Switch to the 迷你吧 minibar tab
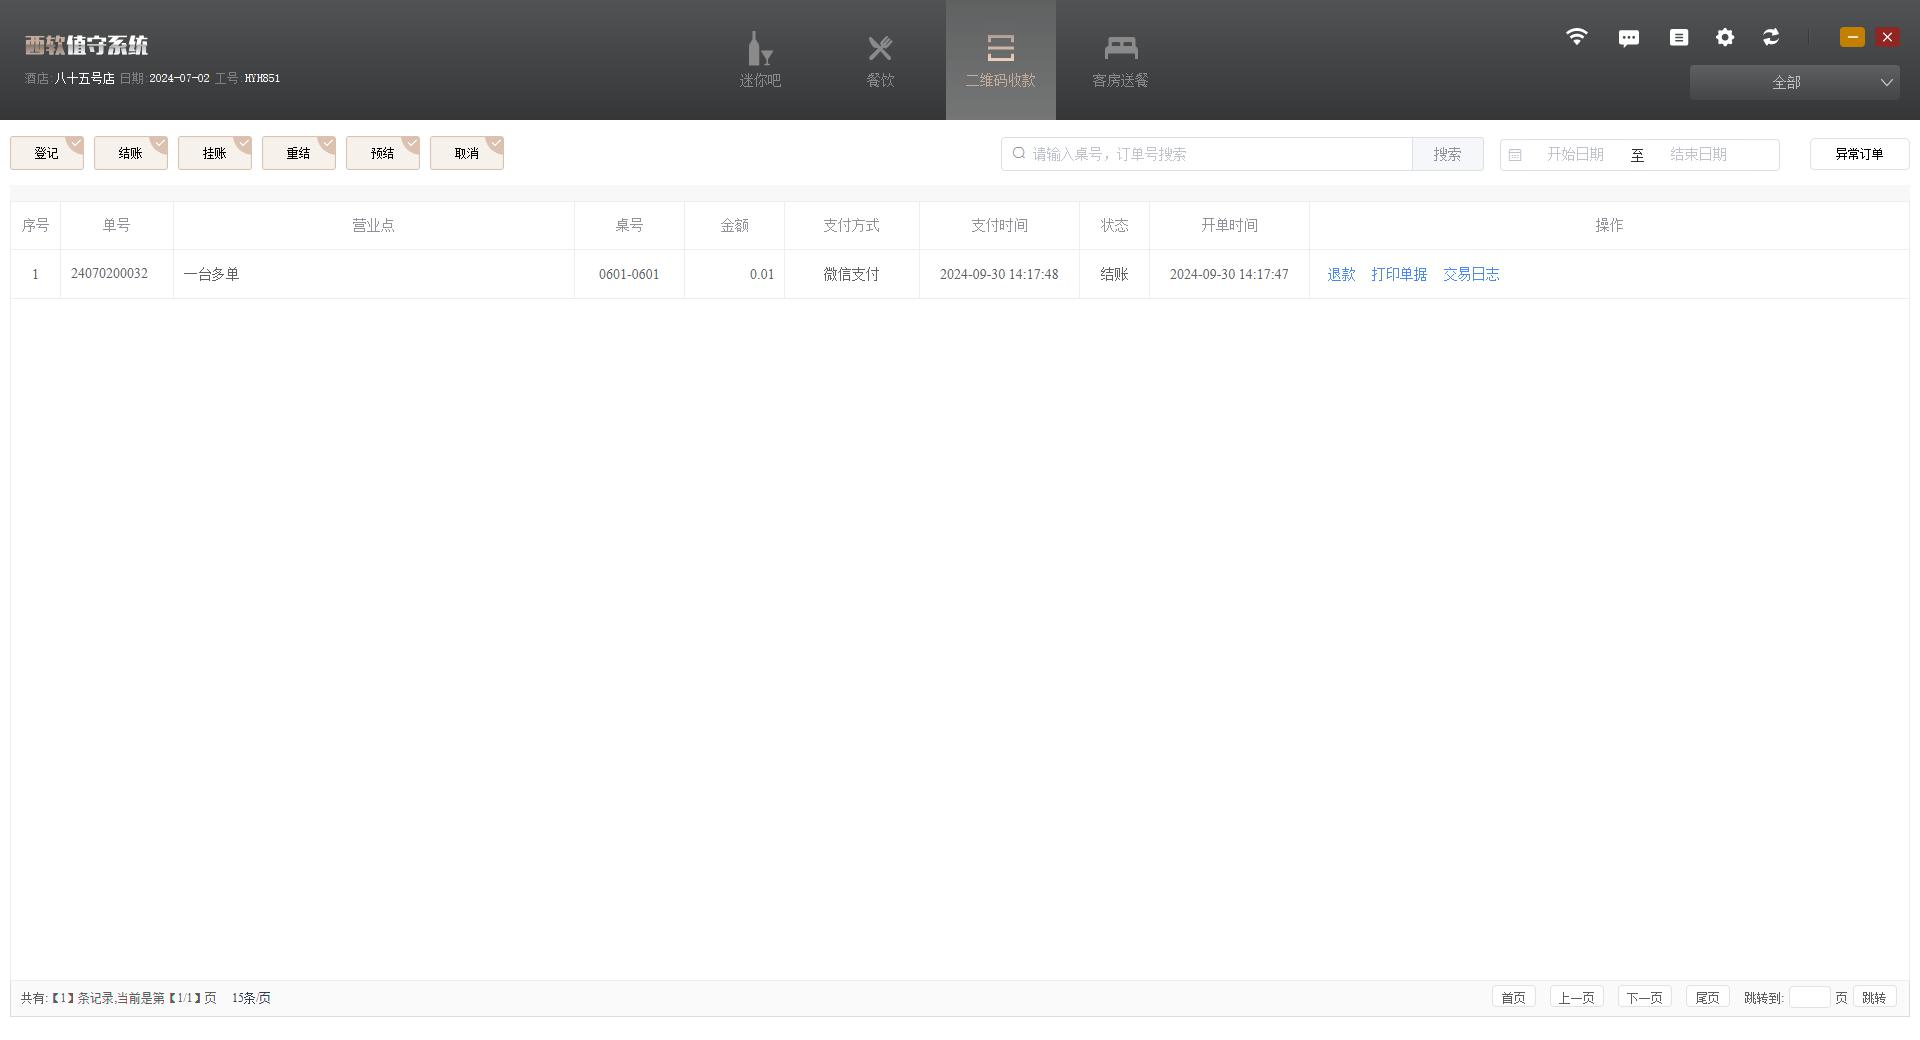 tap(760, 60)
